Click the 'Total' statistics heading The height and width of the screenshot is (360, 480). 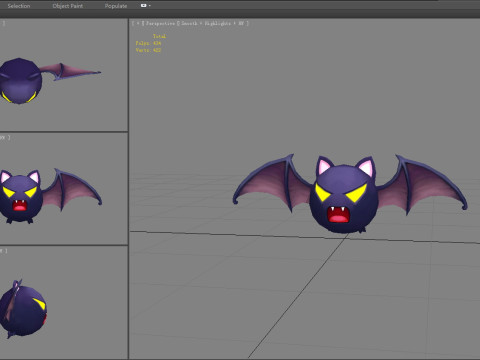coord(159,36)
